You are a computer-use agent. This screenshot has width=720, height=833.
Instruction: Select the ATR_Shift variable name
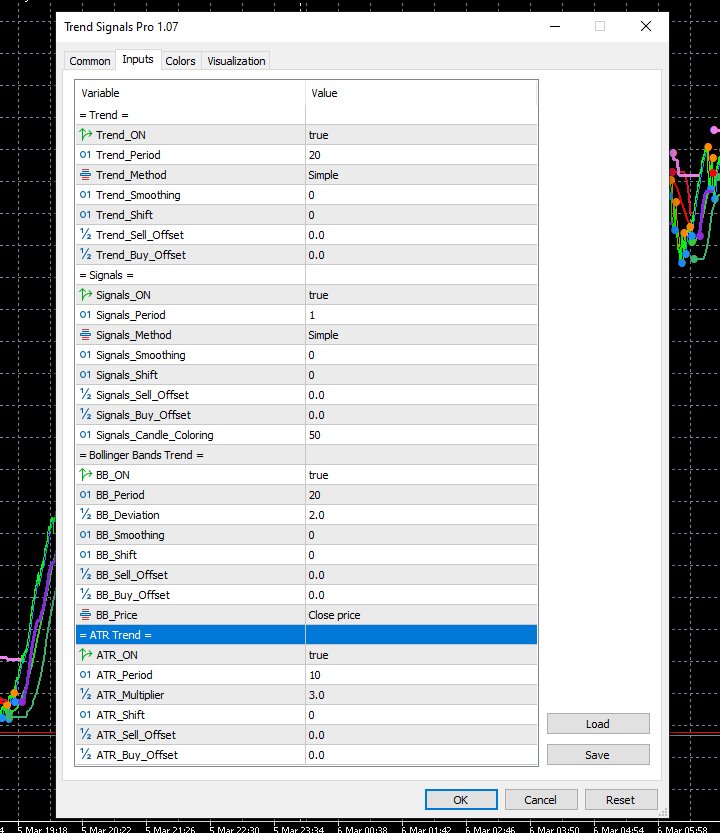(x=120, y=715)
